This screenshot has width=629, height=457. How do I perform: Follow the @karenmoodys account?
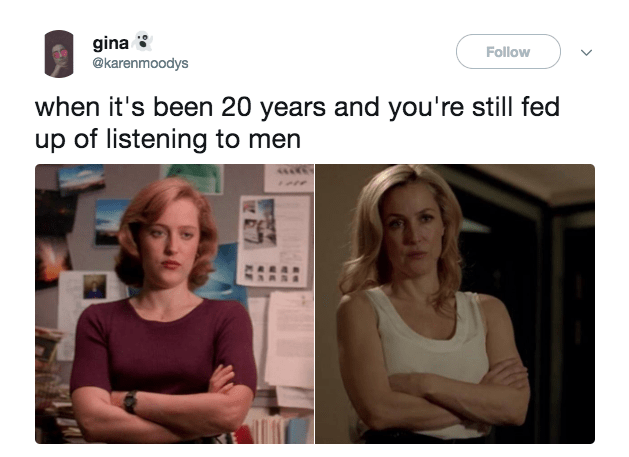pos(508,51)
